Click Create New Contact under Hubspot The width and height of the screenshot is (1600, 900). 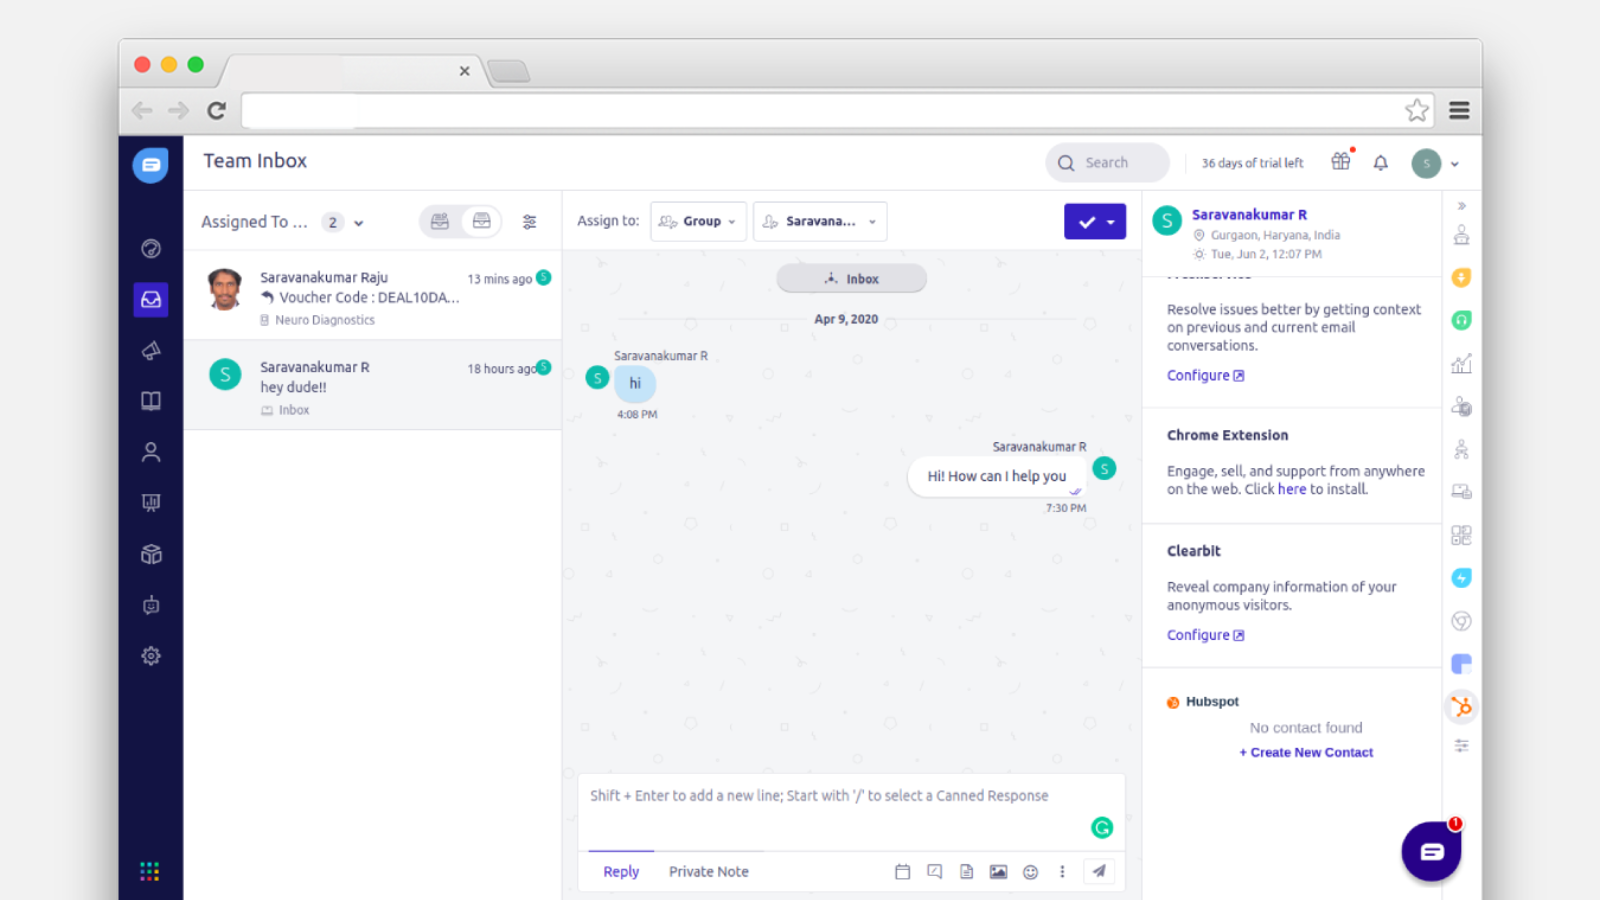1306,752
